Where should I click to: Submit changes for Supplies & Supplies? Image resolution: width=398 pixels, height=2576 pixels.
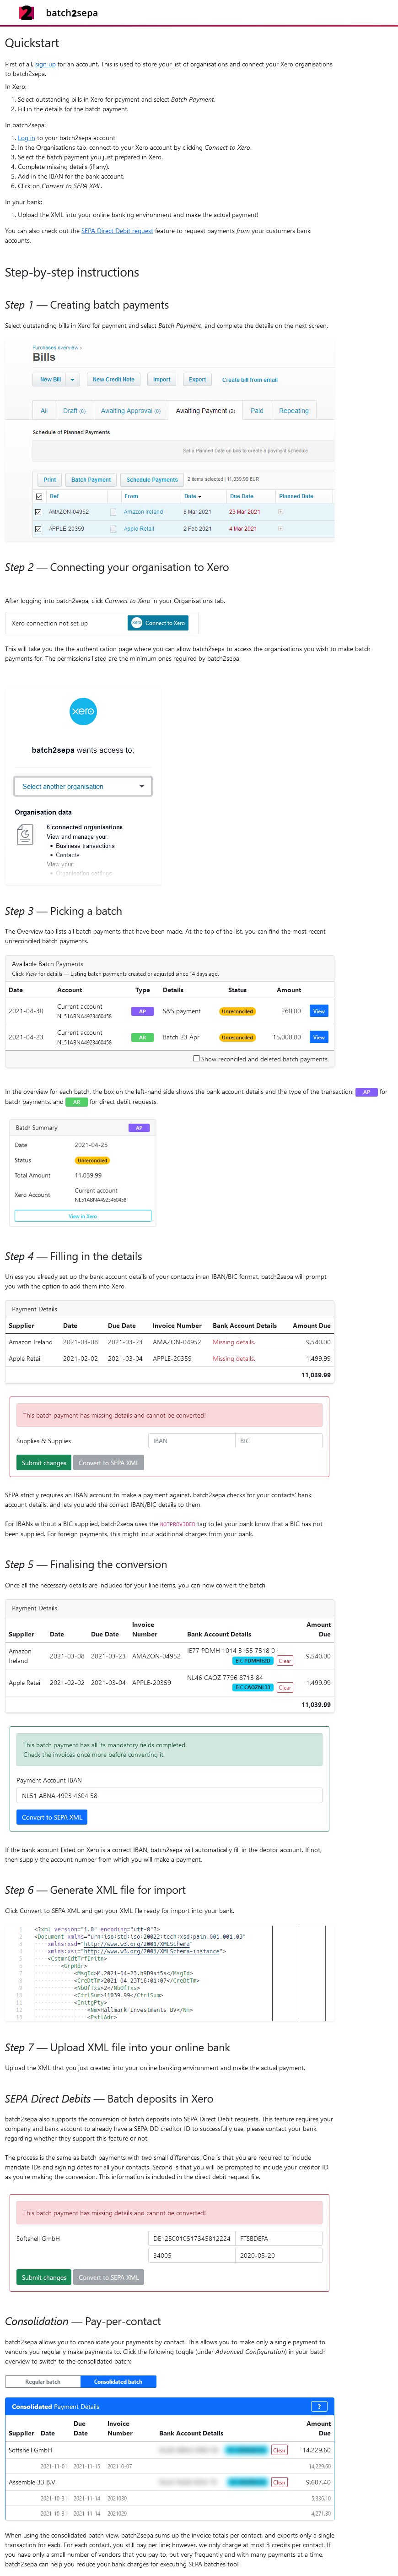pos(43,1463)
